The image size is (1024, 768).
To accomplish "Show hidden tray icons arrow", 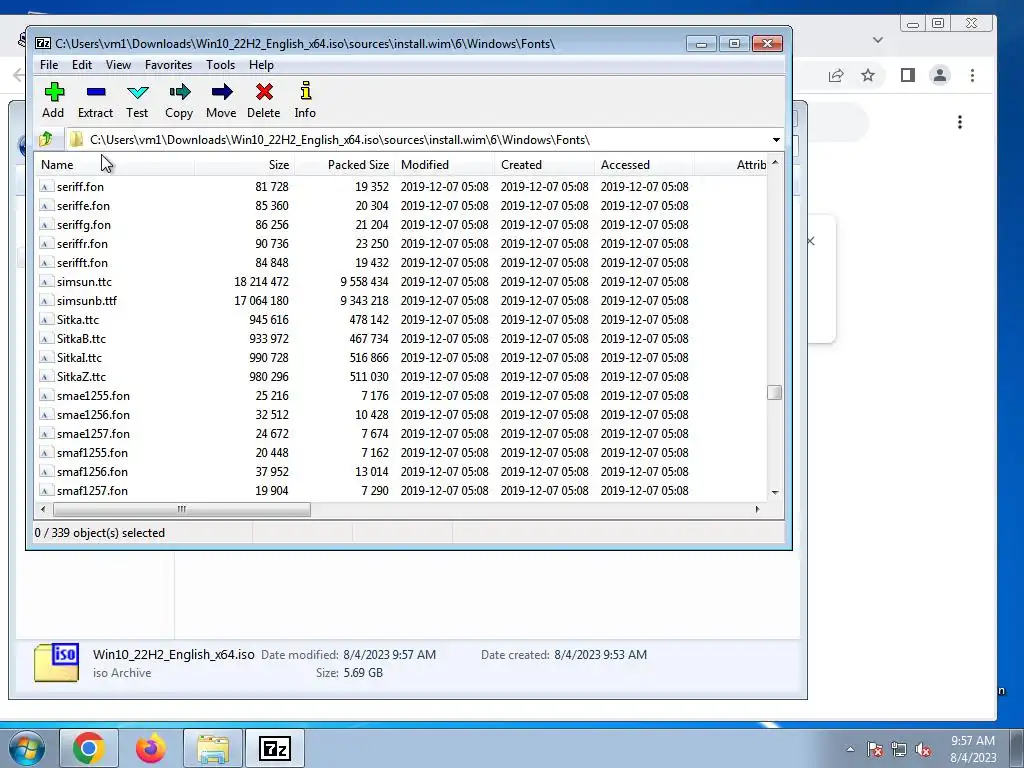I will tap(850, 749).
